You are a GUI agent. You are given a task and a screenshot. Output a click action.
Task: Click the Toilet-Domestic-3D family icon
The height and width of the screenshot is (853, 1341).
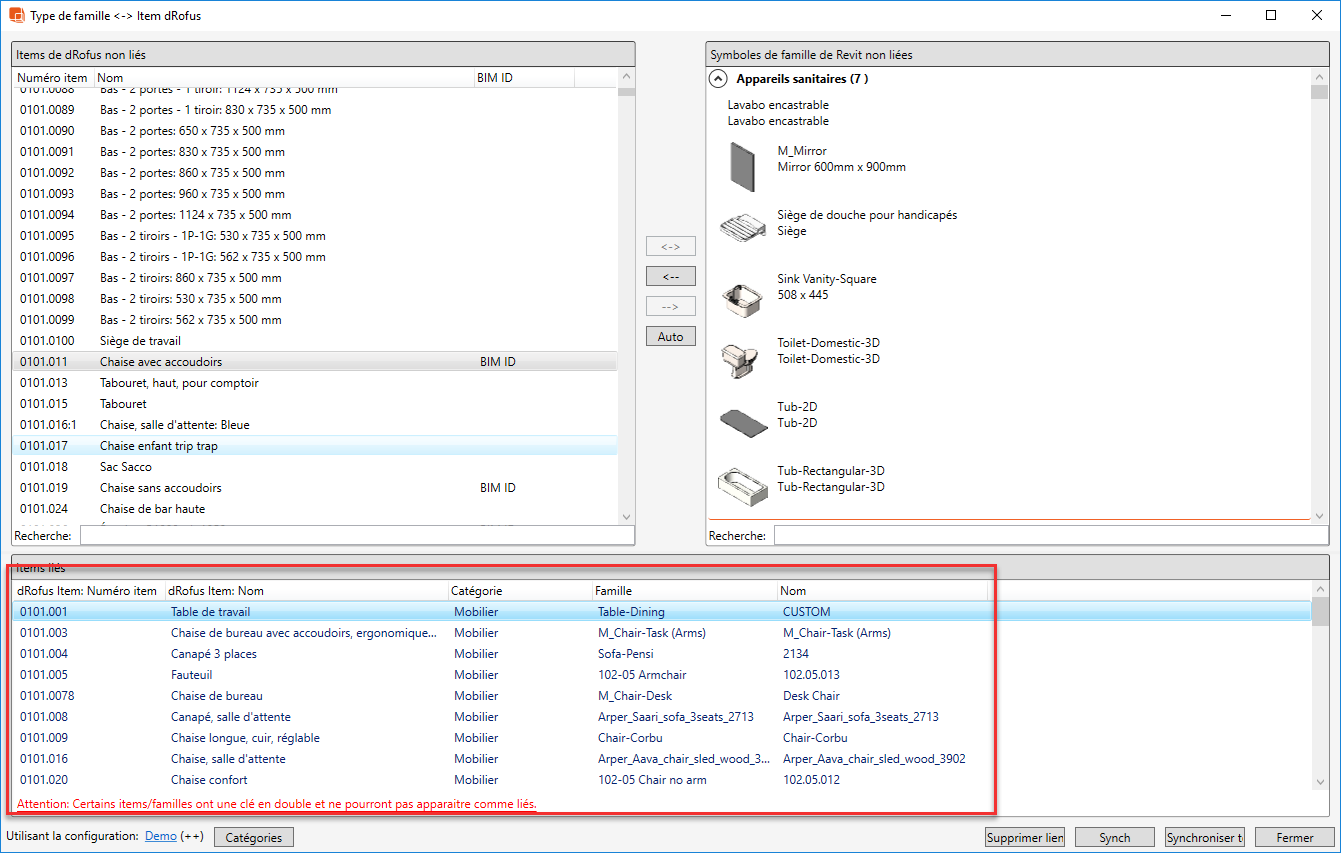pyautogui.click(x=743, y=358)
